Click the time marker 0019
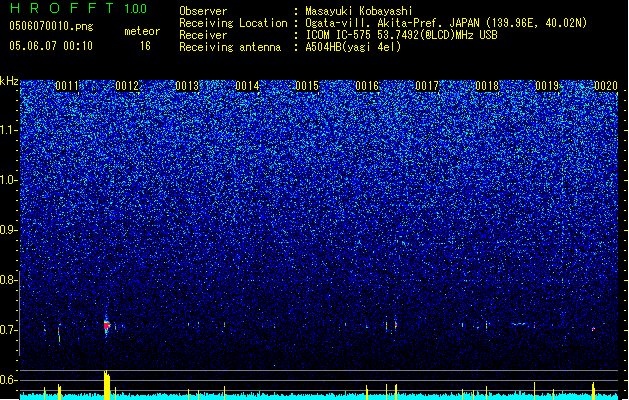This screenshot has width=629, height=400. (547, 86)
